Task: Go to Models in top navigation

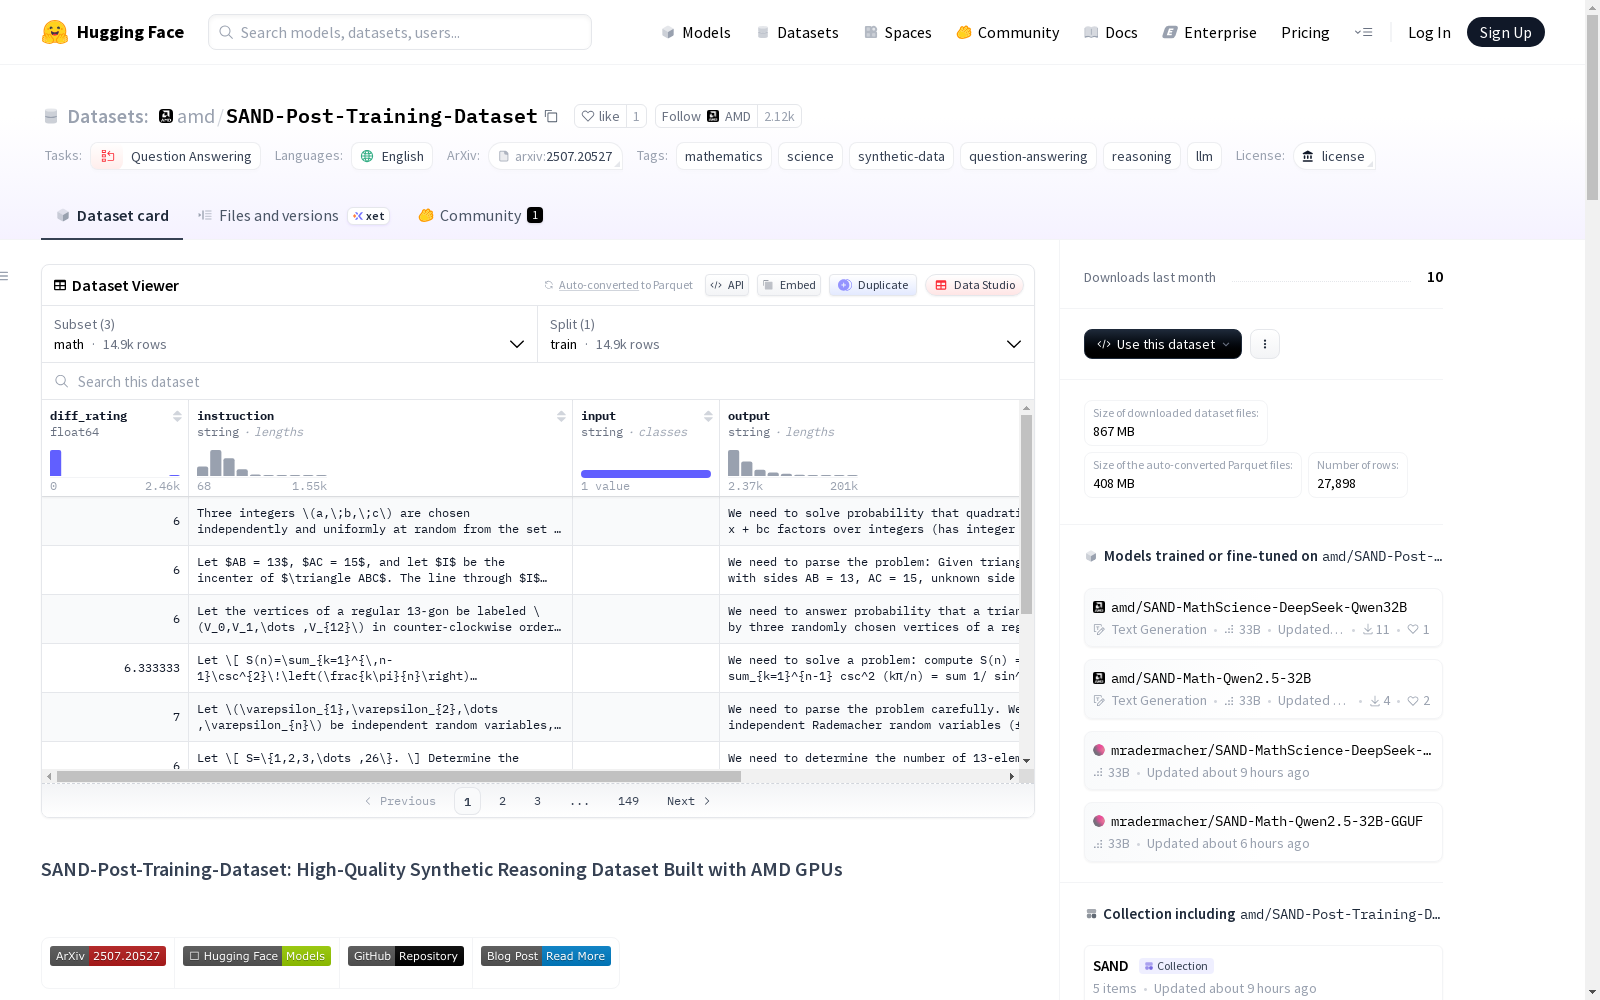Action: click(x=696, y=32)
